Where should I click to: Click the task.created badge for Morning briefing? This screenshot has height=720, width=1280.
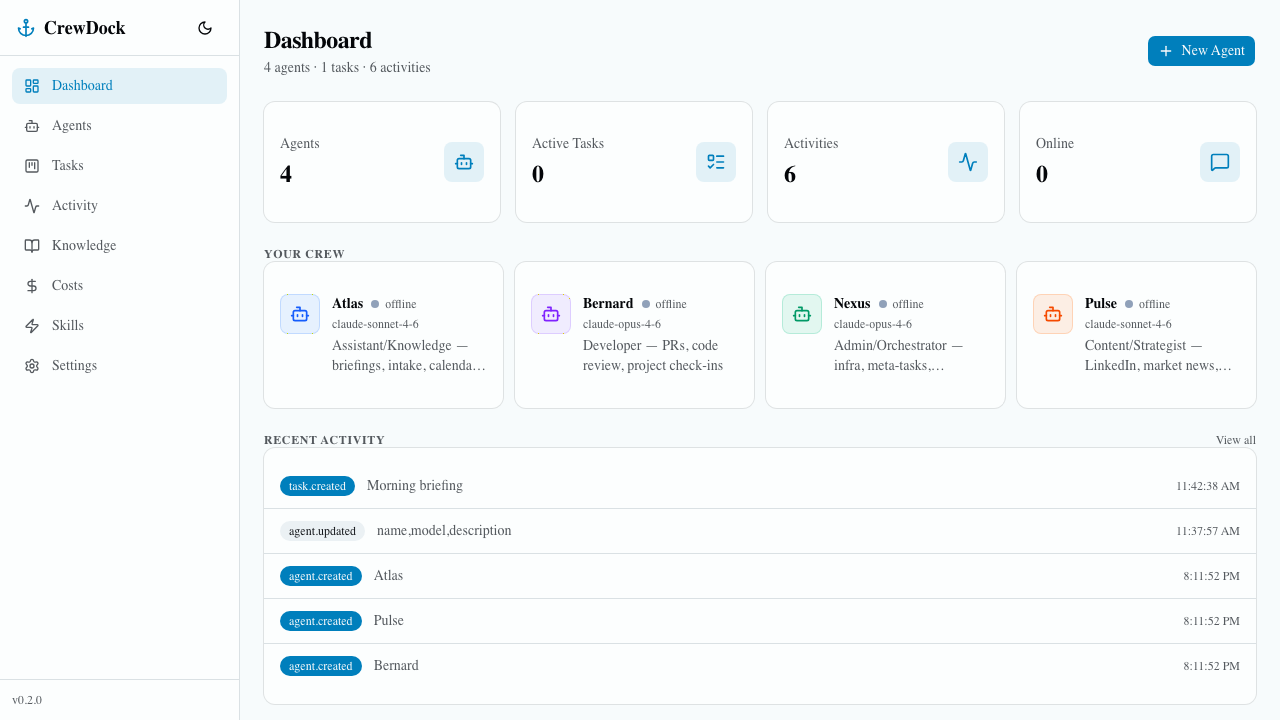pos(317,486)
